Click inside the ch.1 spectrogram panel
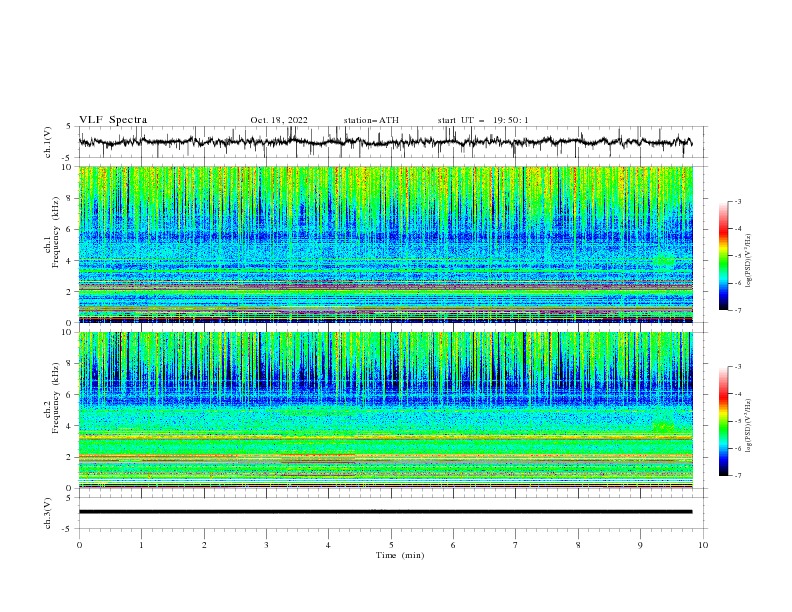This screenshot has height=612, width=792. pyautogui.click(x=385, y=244)
